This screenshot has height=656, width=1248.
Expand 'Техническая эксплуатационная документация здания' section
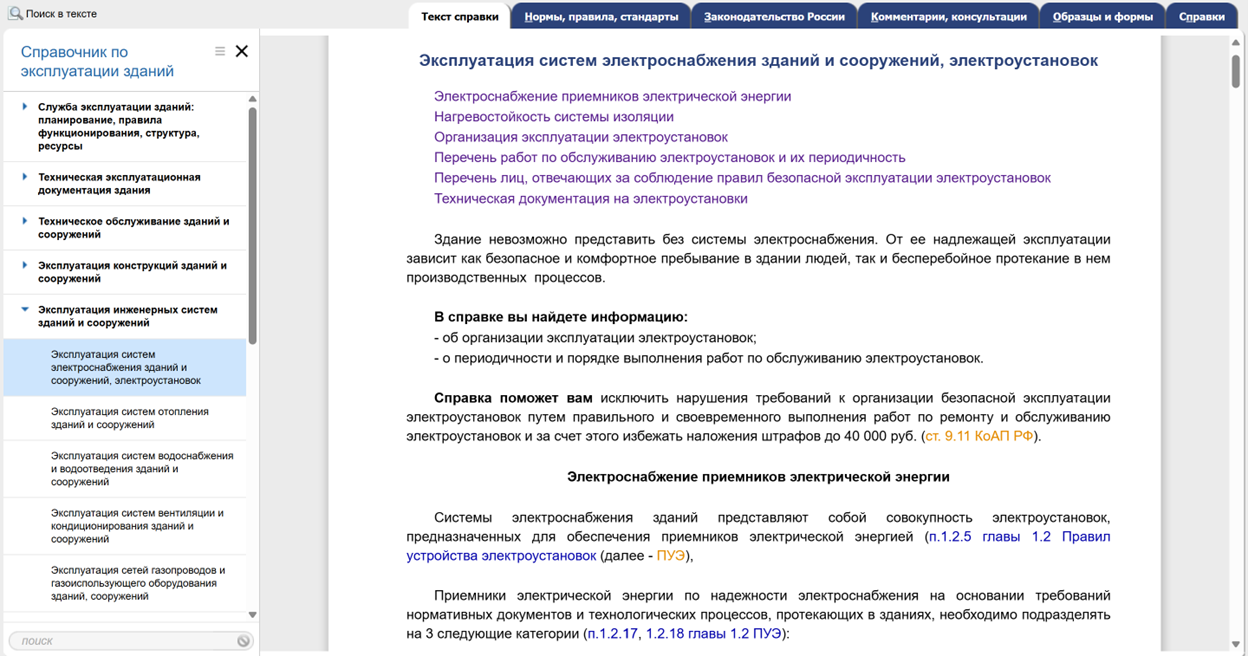tap(25, 177)
